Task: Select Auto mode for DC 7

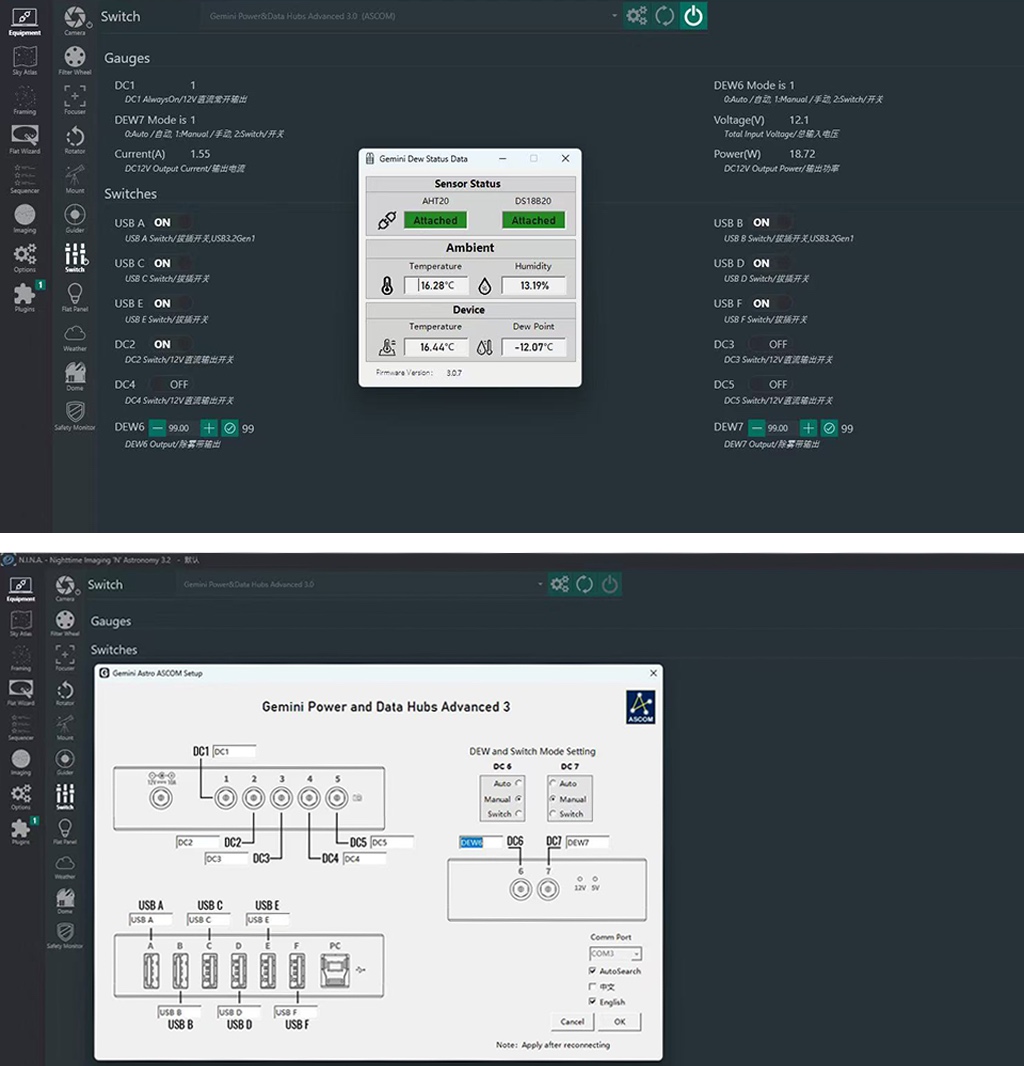Action: click(553, 783)
